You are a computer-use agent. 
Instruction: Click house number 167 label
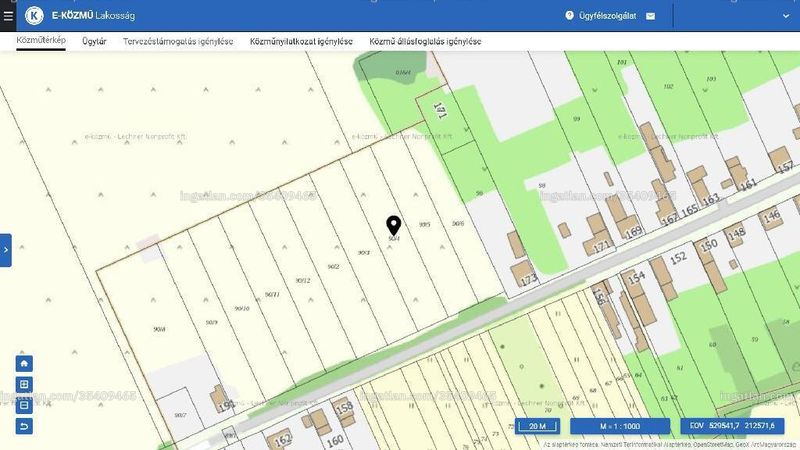(670, 218)
